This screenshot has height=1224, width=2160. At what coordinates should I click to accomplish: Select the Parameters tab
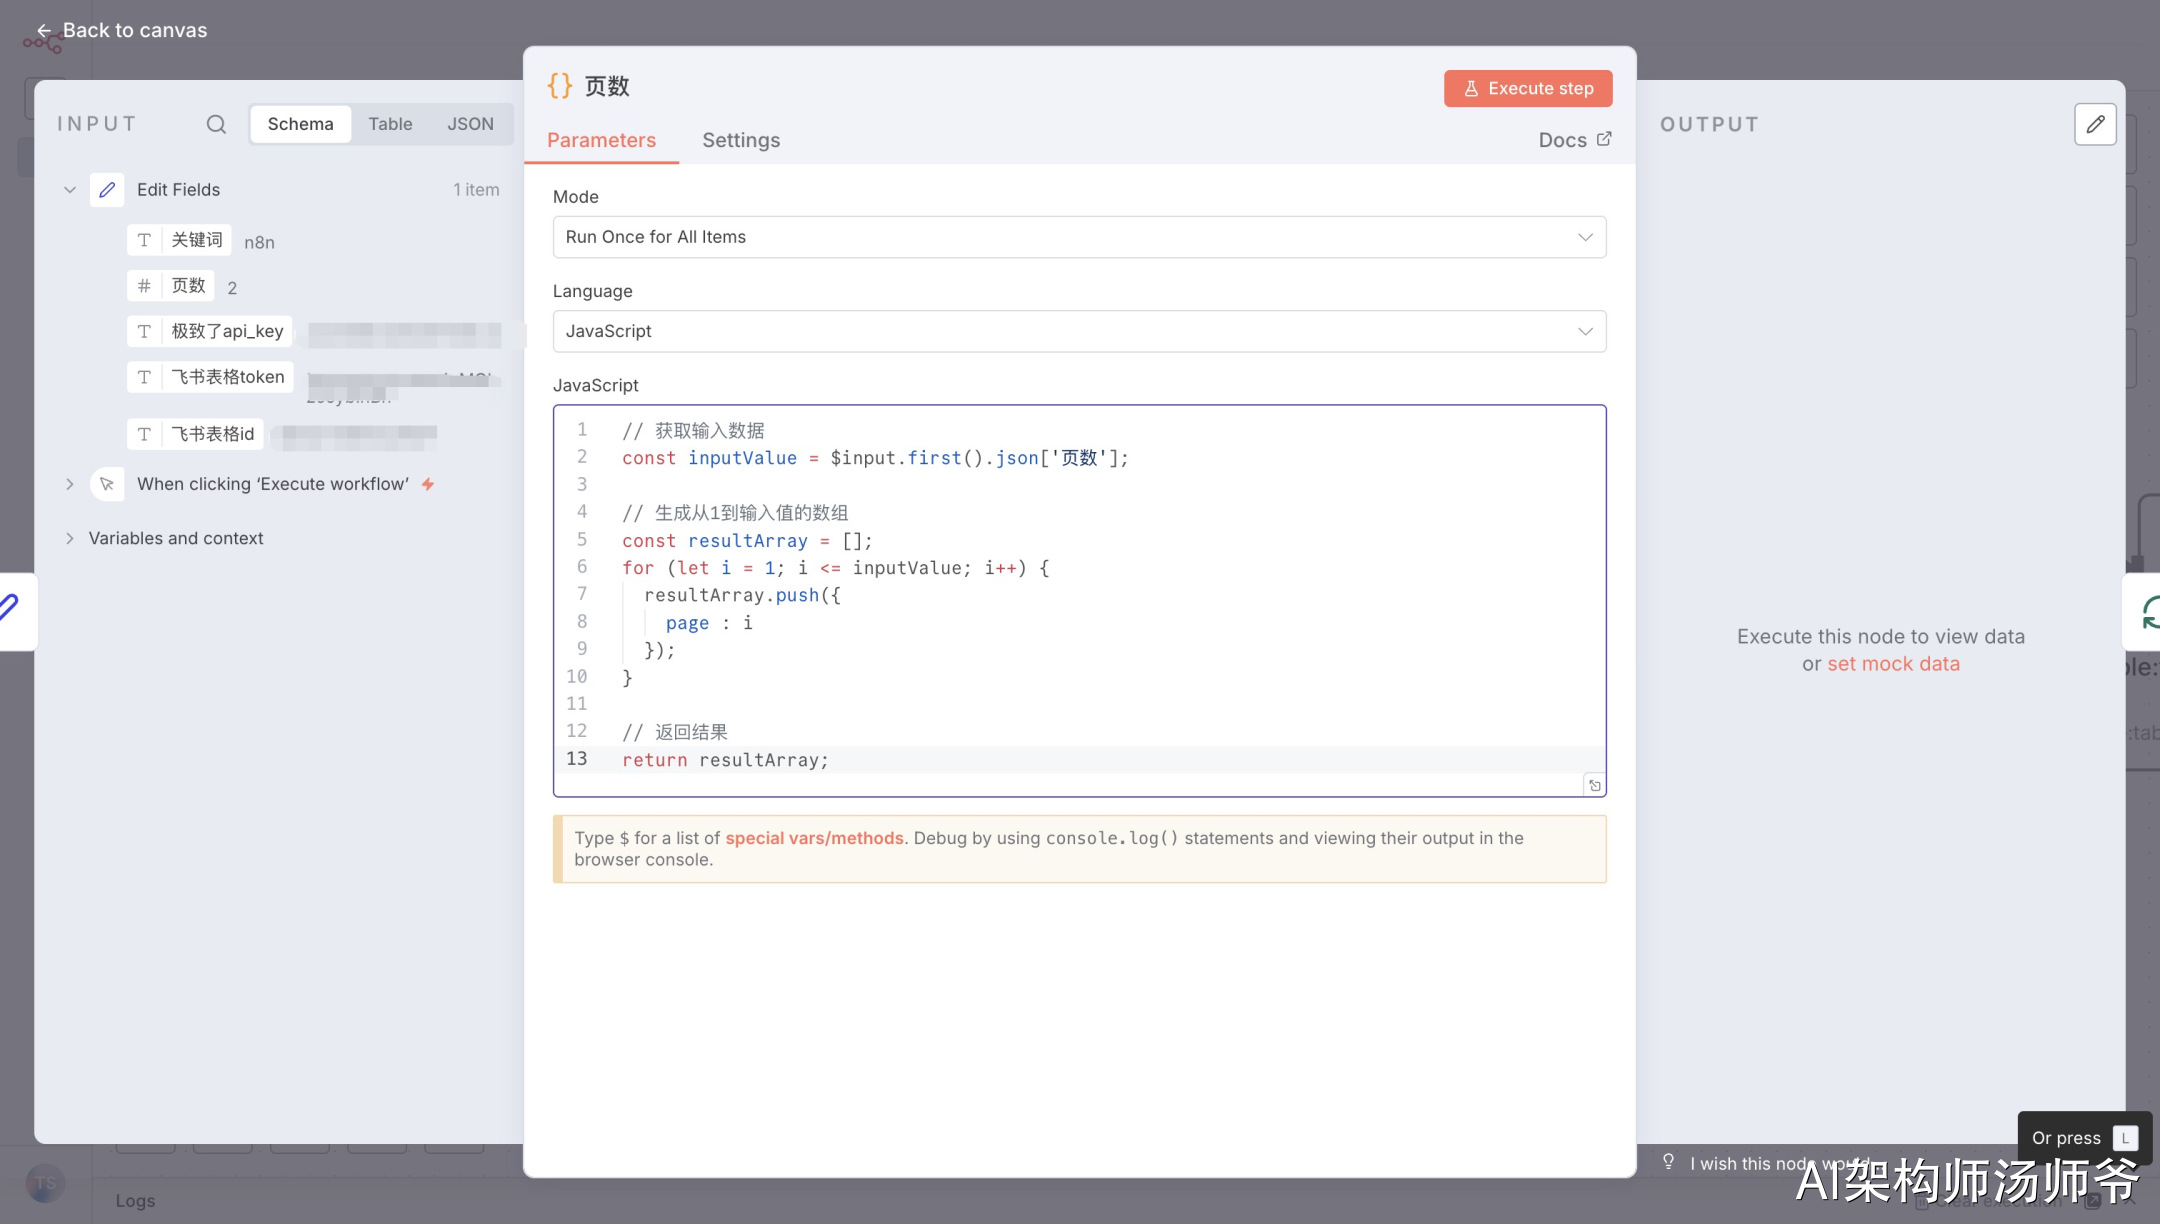(x=601, y=140)
